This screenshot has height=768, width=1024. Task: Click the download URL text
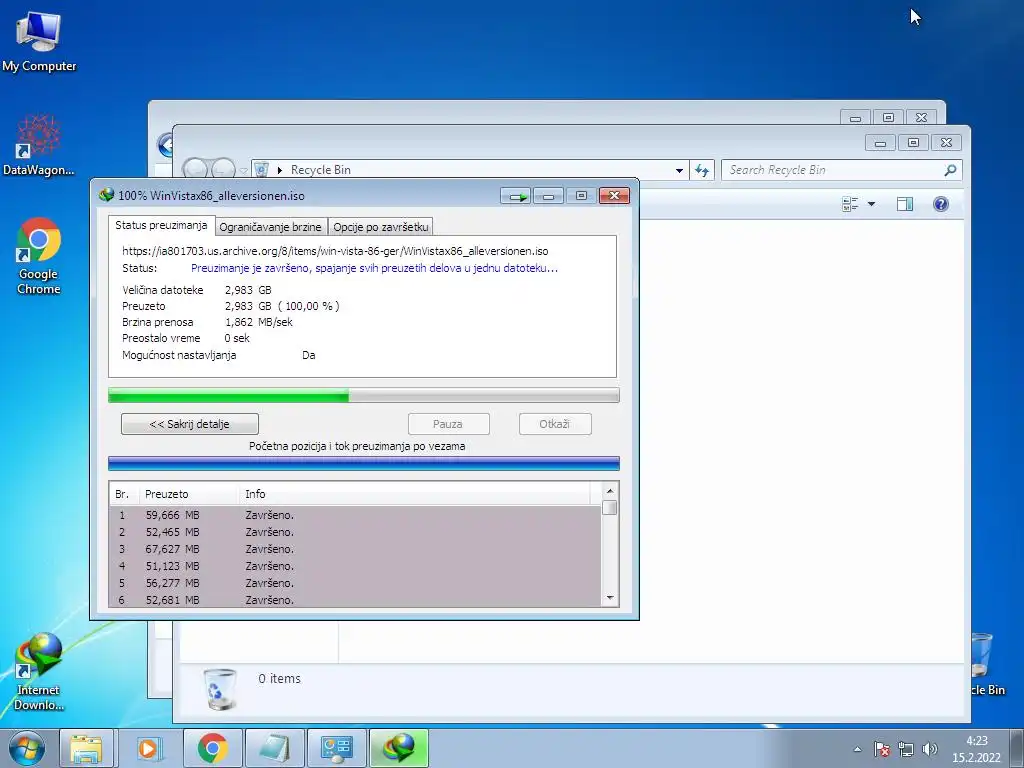pyautogui.click(x=335, y=251)
